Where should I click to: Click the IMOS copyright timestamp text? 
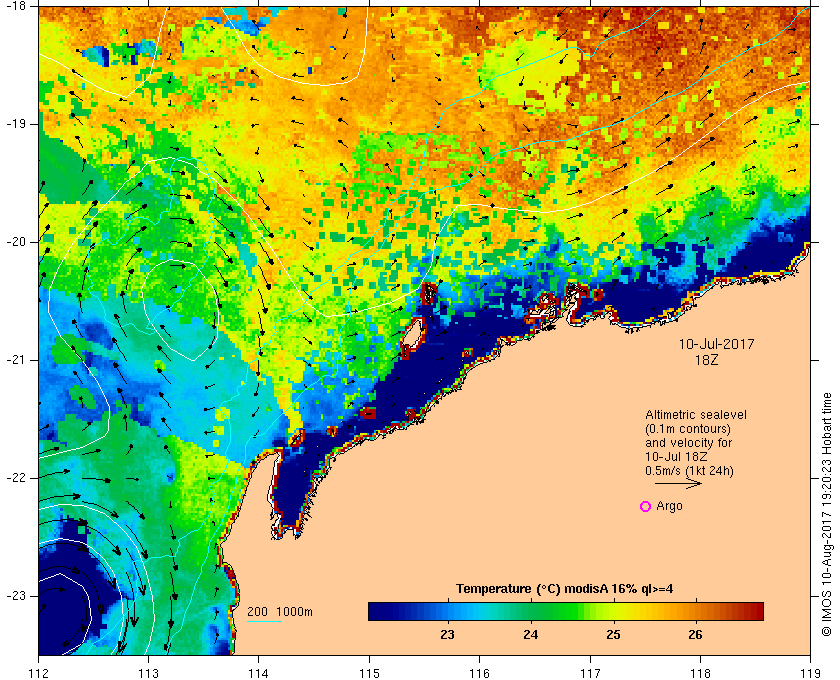(827, 514)
